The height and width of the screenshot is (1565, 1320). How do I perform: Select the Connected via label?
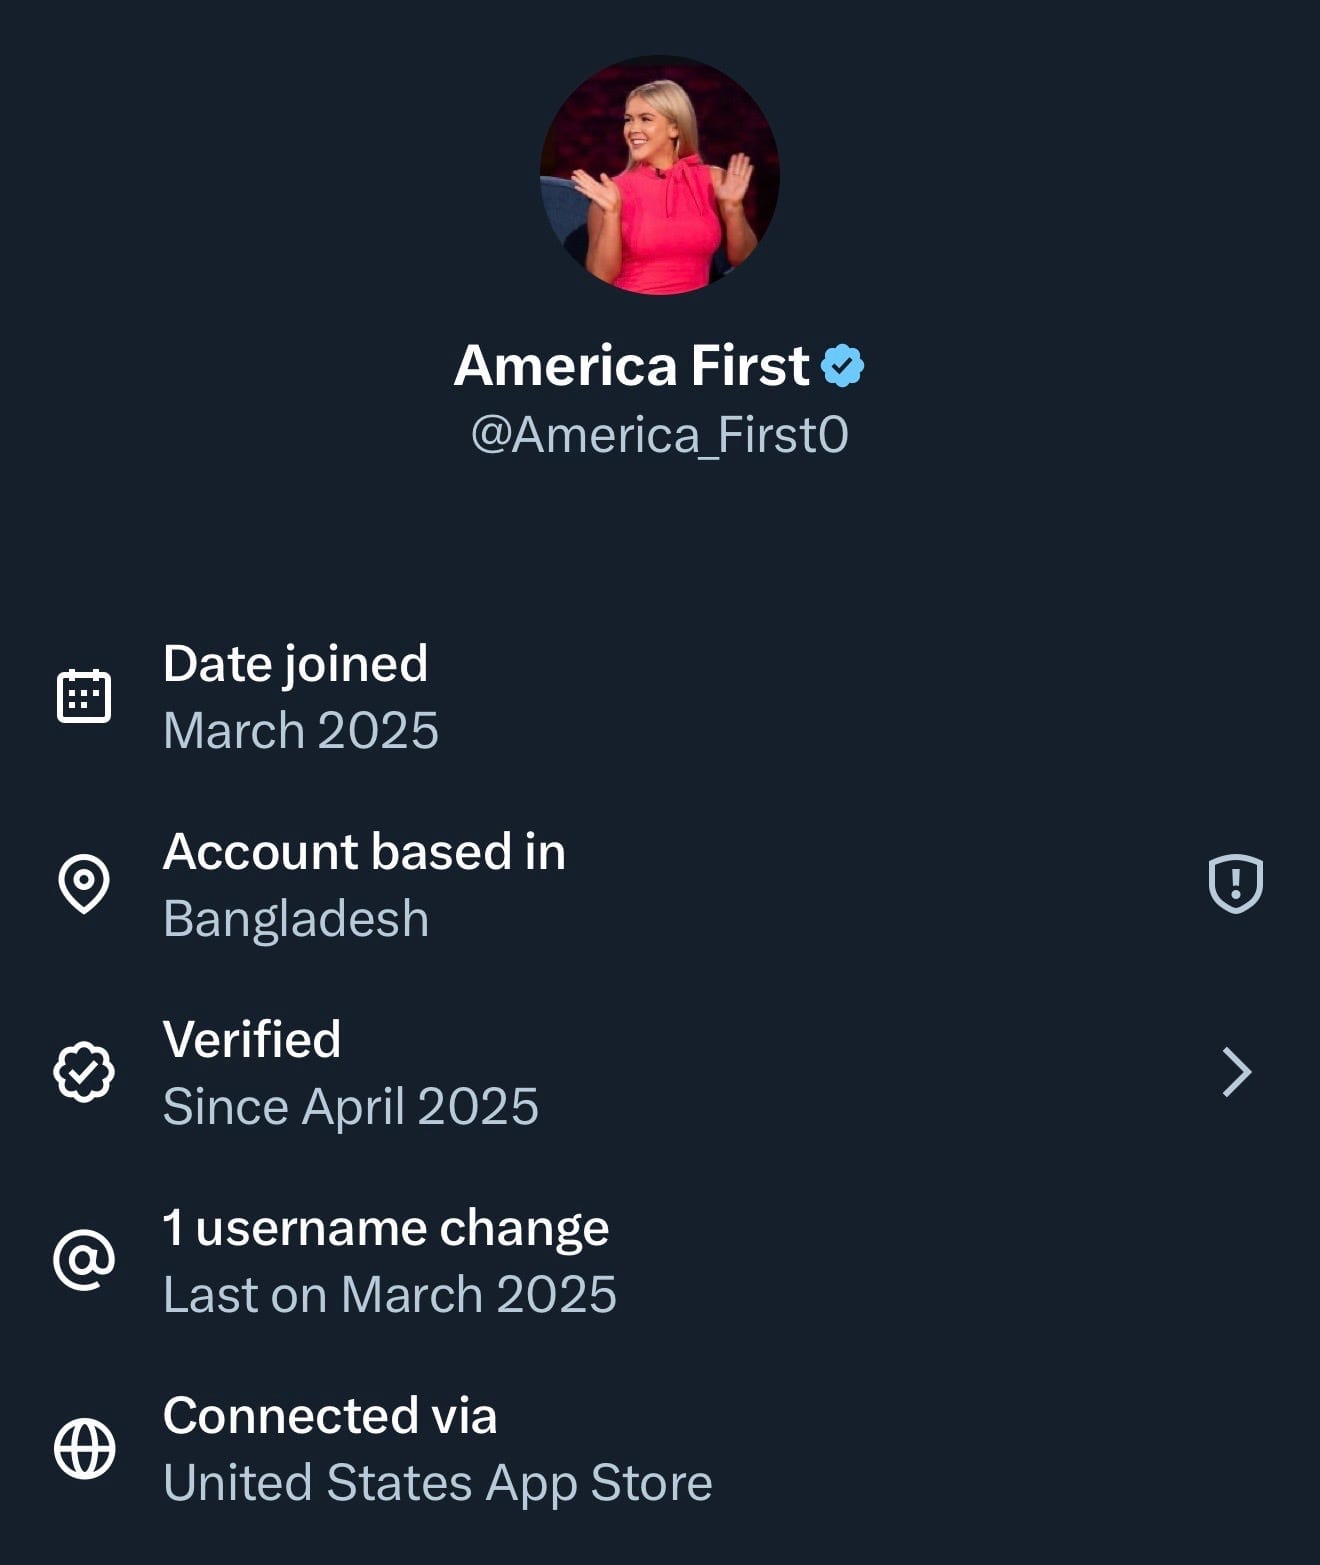pos(330,1416)
